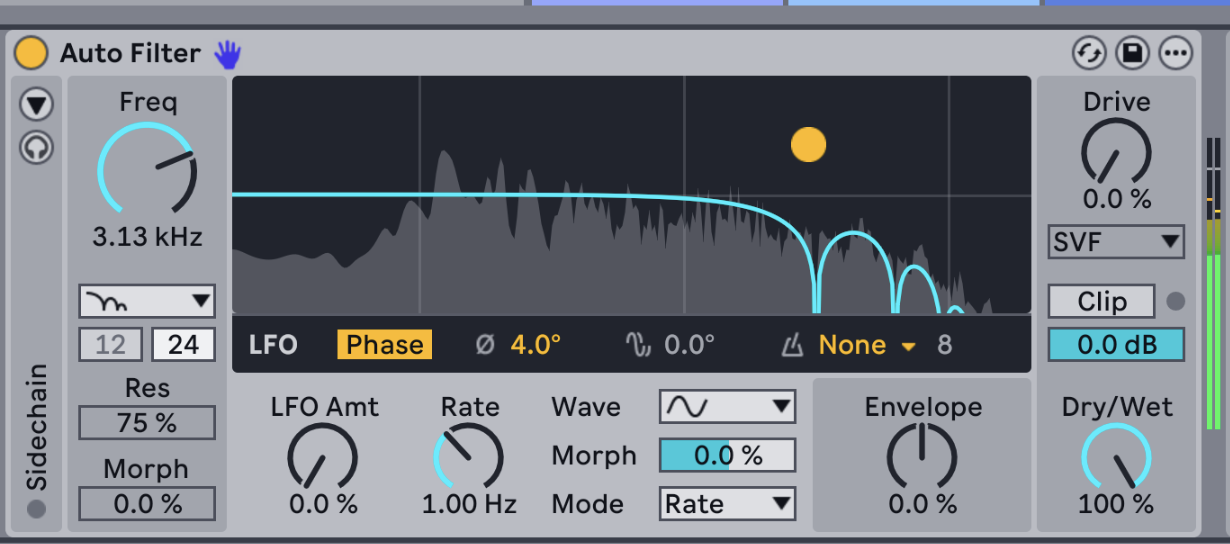Save preset with the disk icon
Screen dimensions: 1230x544
click(x=1132, y=53)
